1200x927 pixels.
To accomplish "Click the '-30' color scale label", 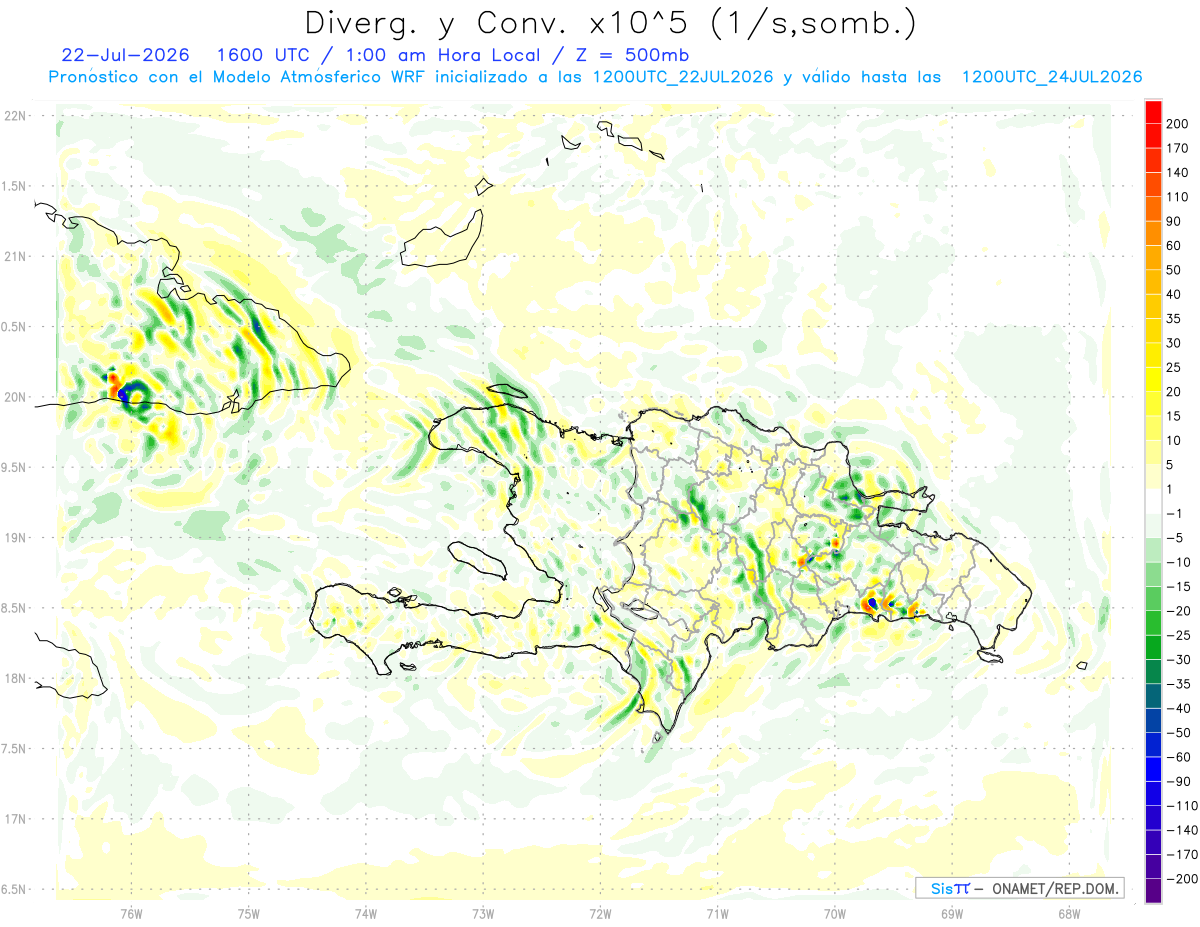I will (x=1181, y=659).
